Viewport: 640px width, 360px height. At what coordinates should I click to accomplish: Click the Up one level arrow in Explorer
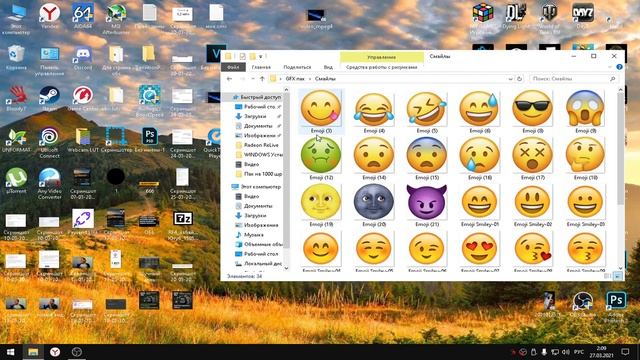pyautogui.click(x=262, y=78)
